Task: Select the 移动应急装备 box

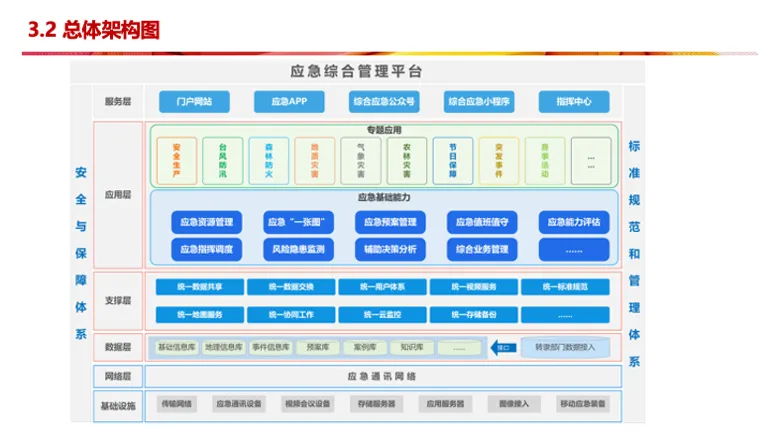Action: coord(583,404)
